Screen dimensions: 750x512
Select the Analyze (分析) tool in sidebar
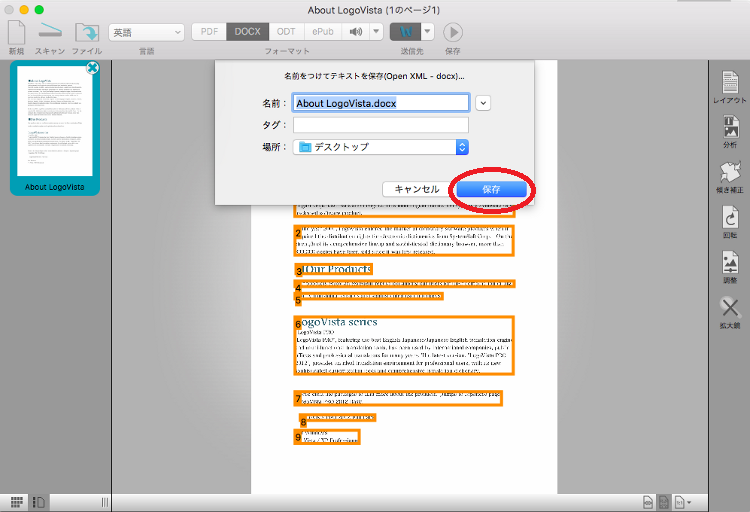coord(729,128)
